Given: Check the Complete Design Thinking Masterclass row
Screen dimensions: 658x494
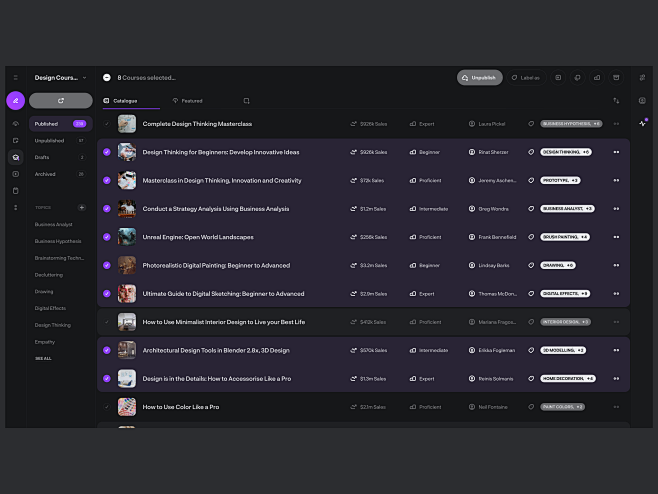Looking at the screenshot, I should (x=107, y=124).
